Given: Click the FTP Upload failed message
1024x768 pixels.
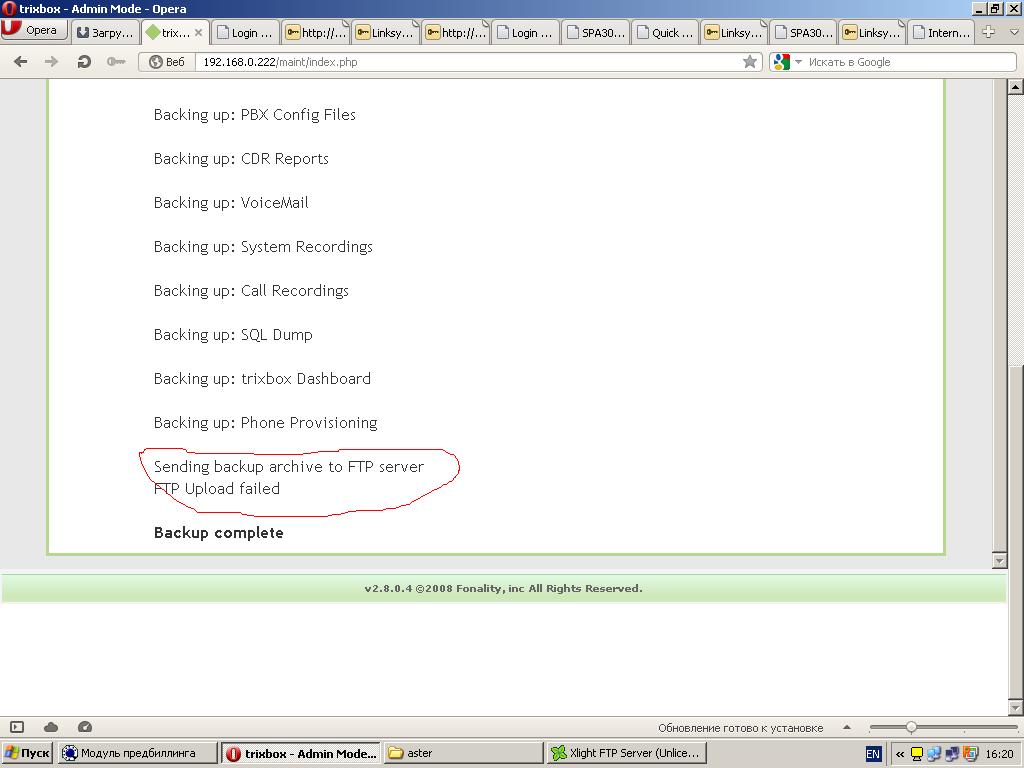Looking at the screenshot, I should click(x=217, y=488).
